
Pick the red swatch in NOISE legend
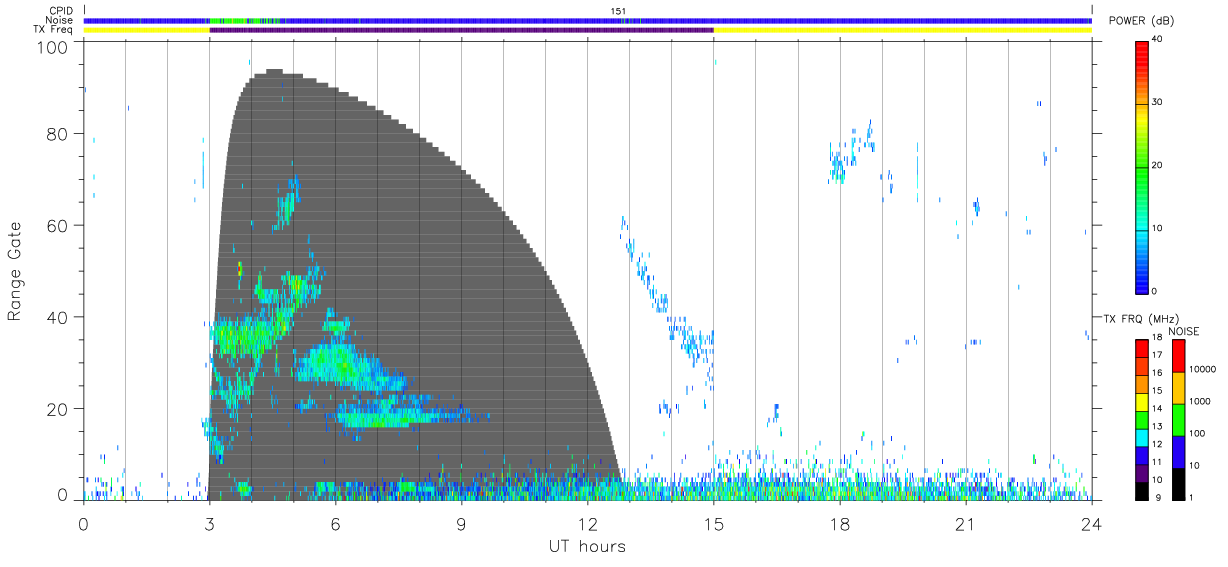[x=1178, y=356]
